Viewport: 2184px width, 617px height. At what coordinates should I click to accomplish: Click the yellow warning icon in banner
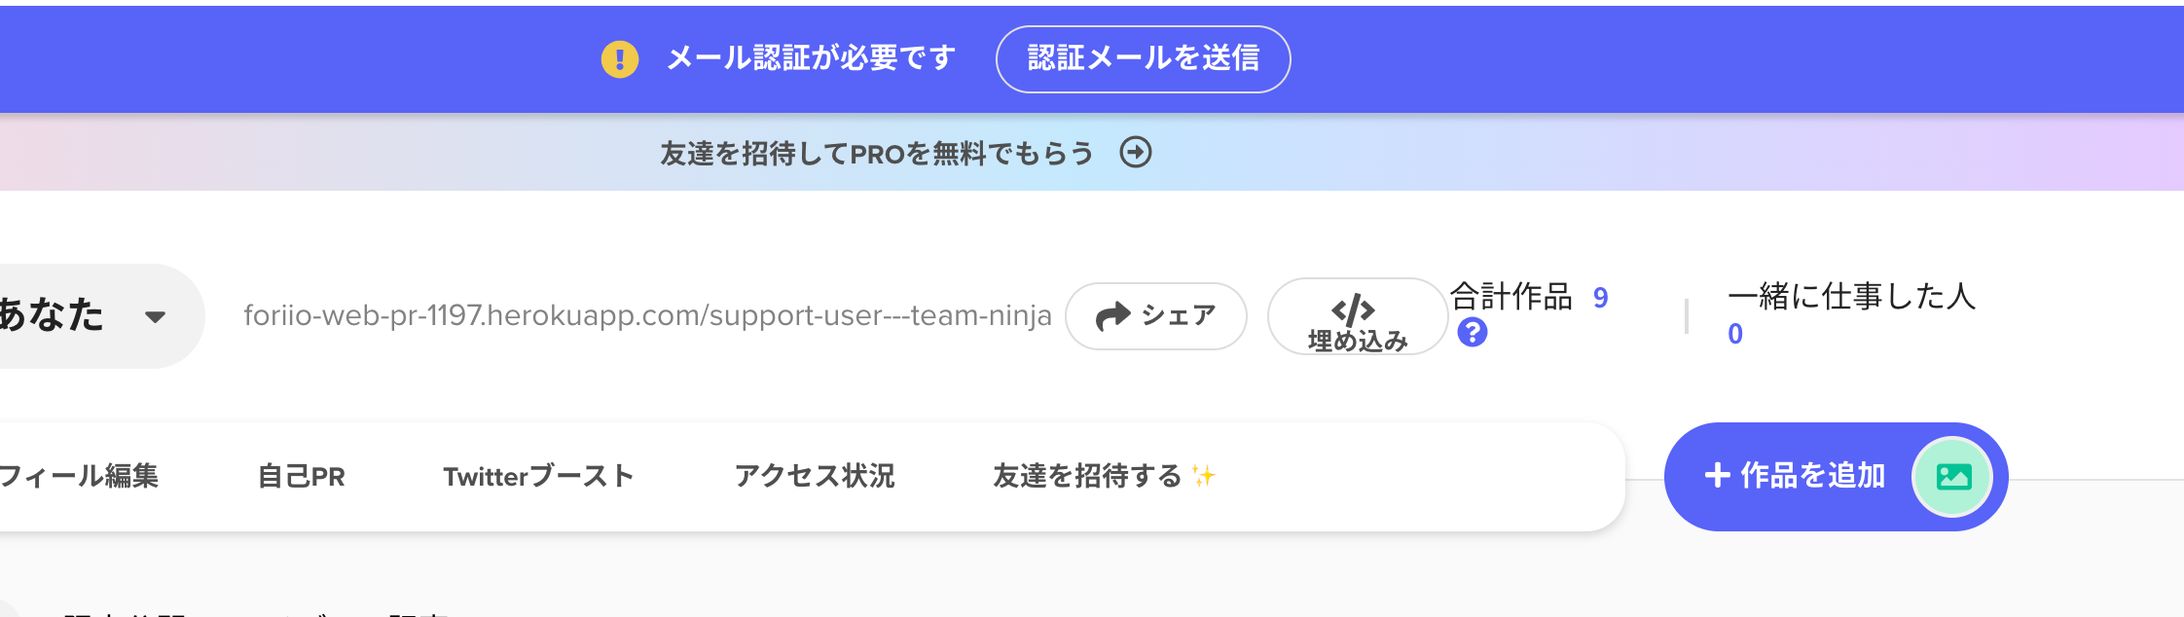coord(619,59)
